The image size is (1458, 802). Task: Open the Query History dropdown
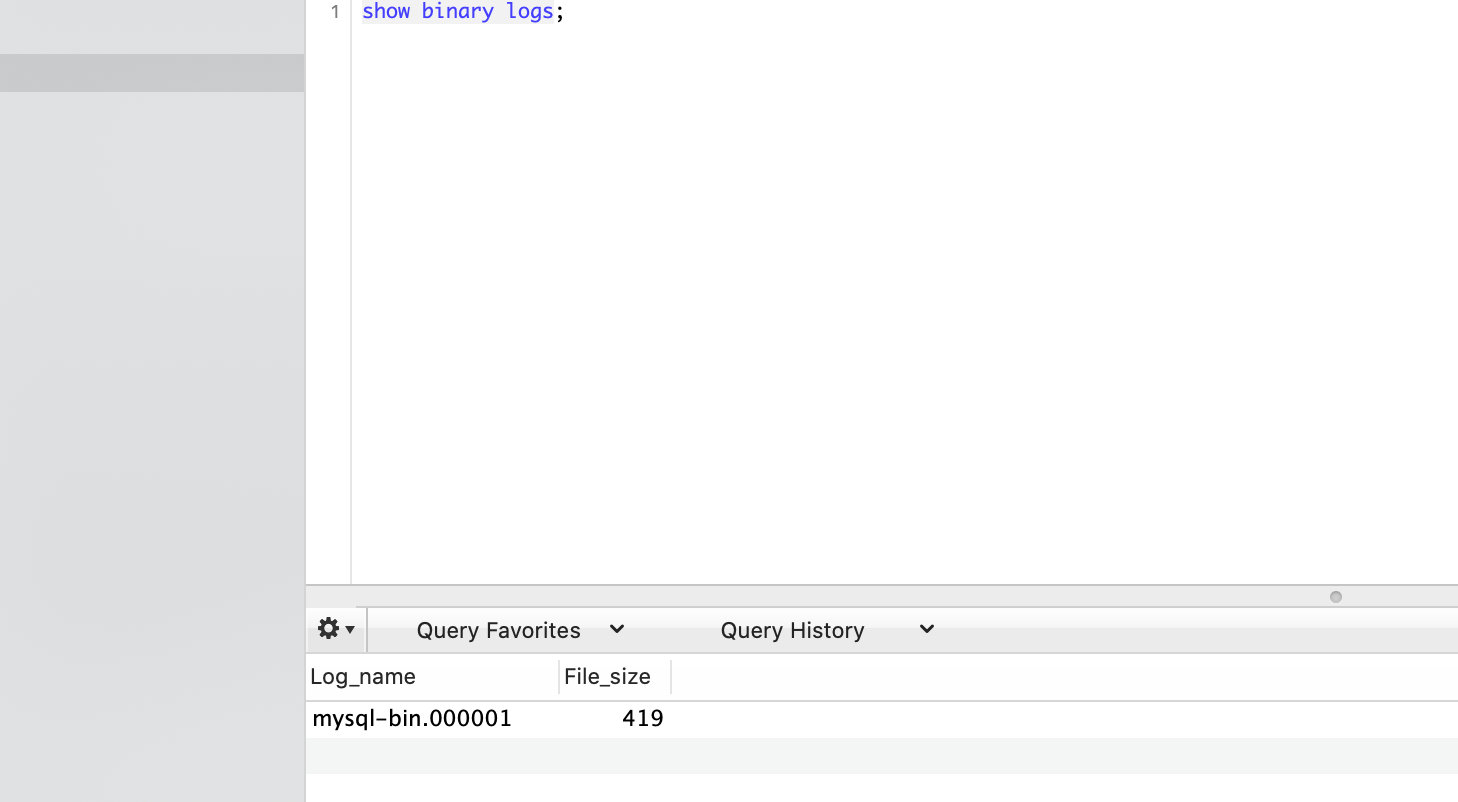click(827, 630)
